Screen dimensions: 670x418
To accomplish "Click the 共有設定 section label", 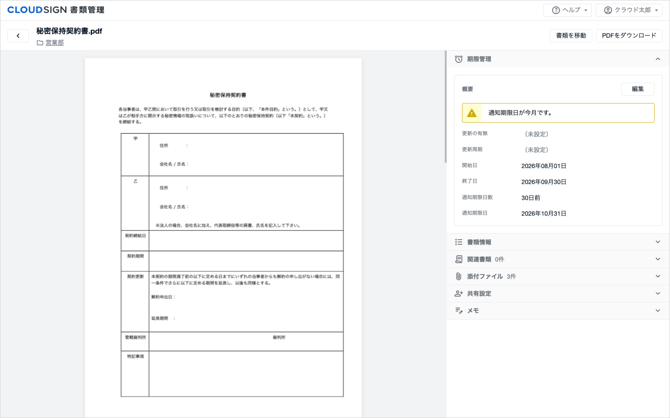I will 479,293.
